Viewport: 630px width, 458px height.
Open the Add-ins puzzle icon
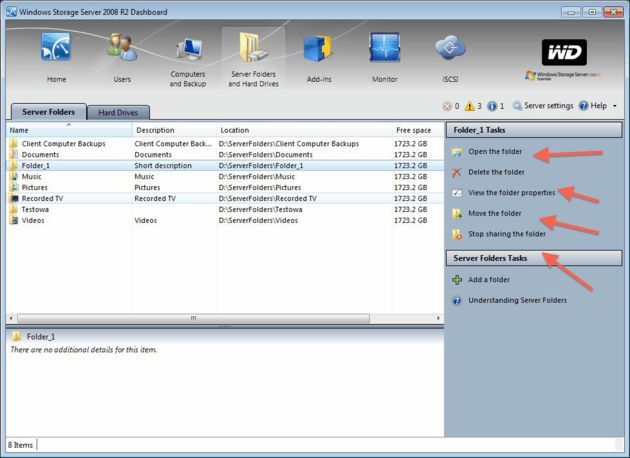(x=317, y=48)
